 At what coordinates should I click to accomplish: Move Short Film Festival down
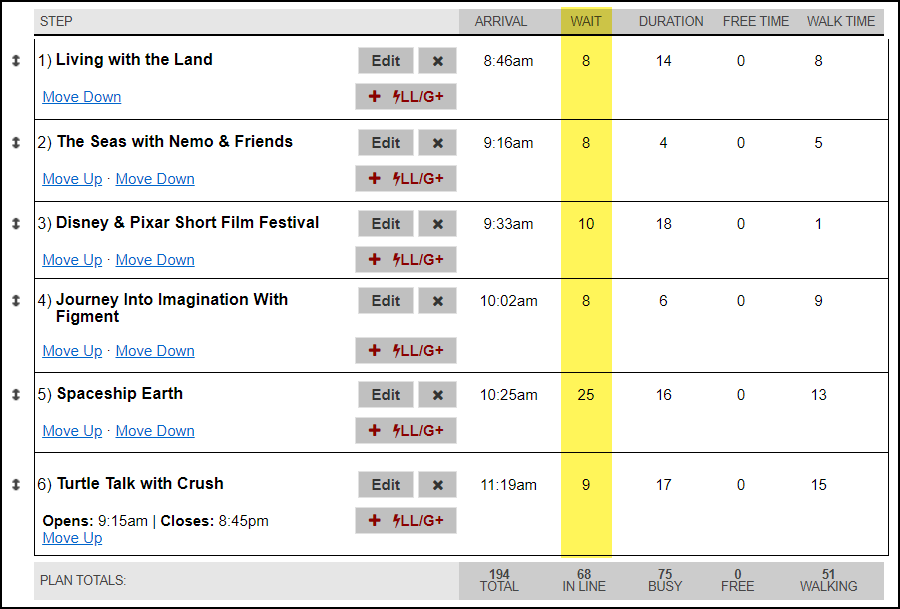(155, 260)
